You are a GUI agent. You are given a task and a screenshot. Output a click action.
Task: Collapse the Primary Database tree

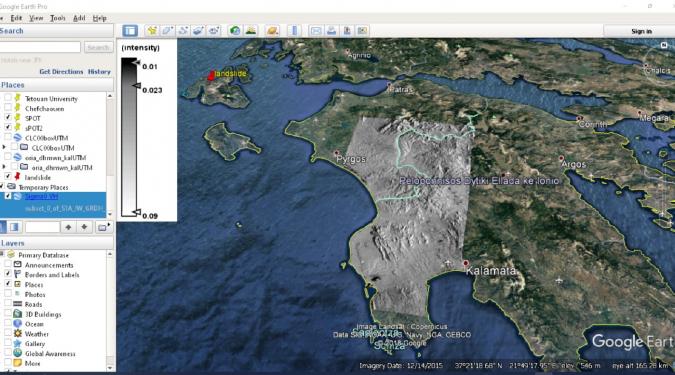pyautogui.click(x=2, y=254)
